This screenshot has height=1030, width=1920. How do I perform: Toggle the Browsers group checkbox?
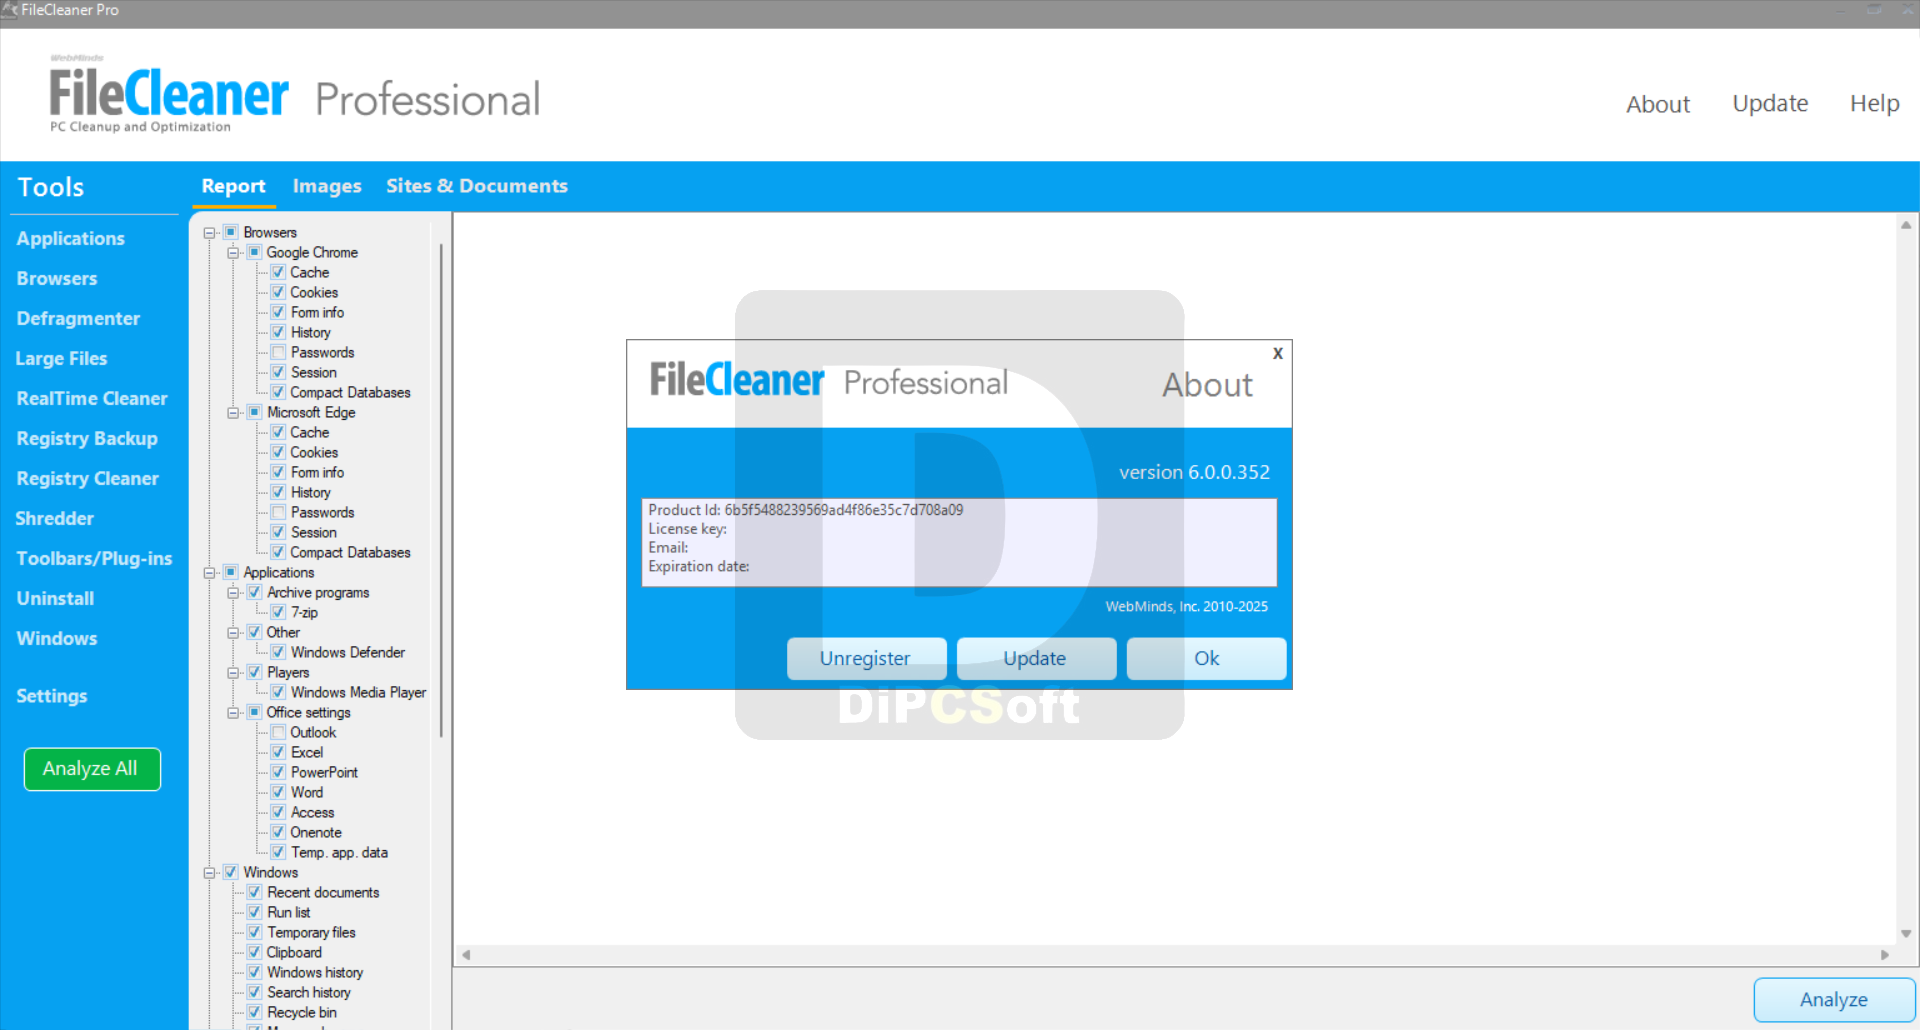point(231,233)
